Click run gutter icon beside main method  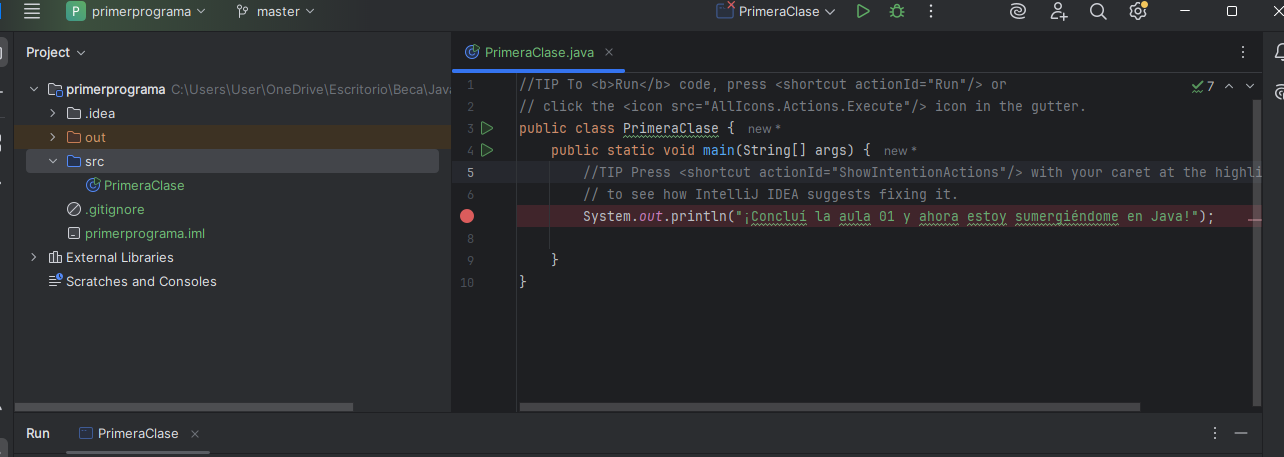pos(487,151)
